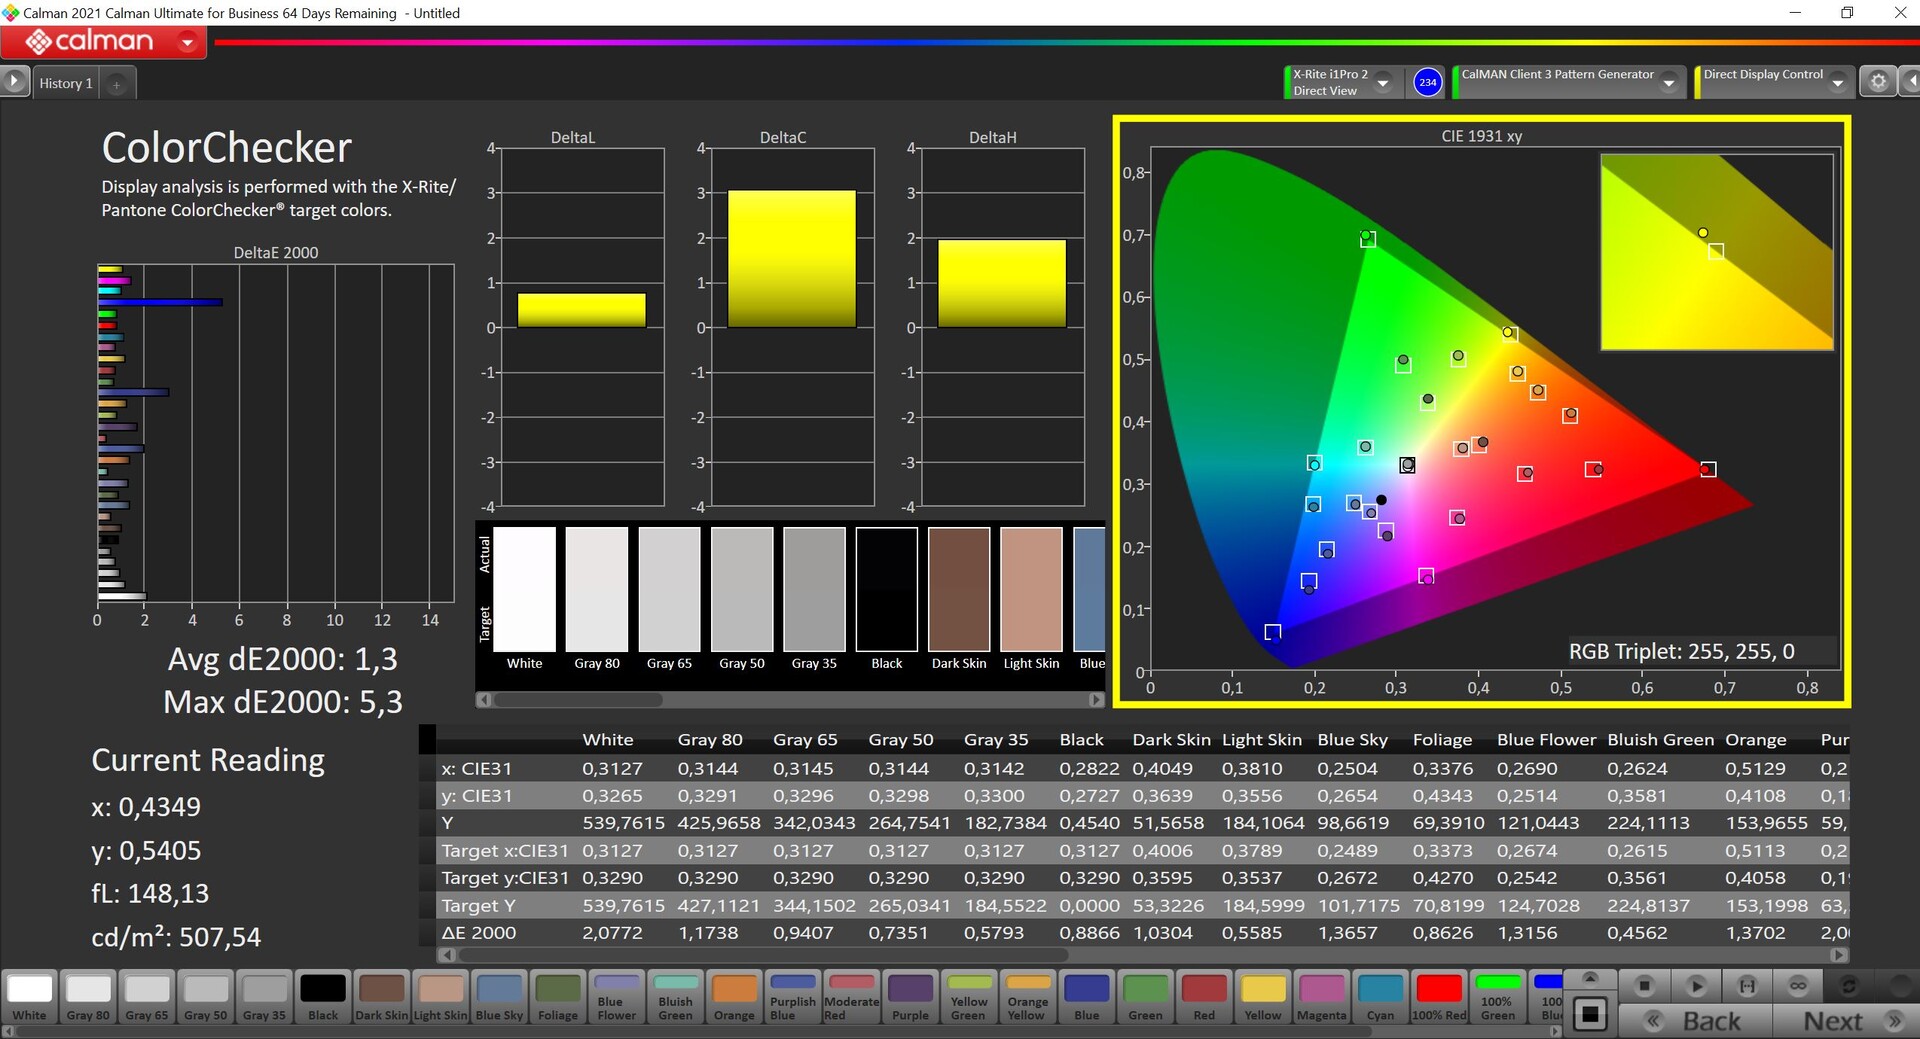Expand the Direct Display Control dropdown
The height and width of the screenshot is (1039, 1920).
click(x=1837, y=83)
